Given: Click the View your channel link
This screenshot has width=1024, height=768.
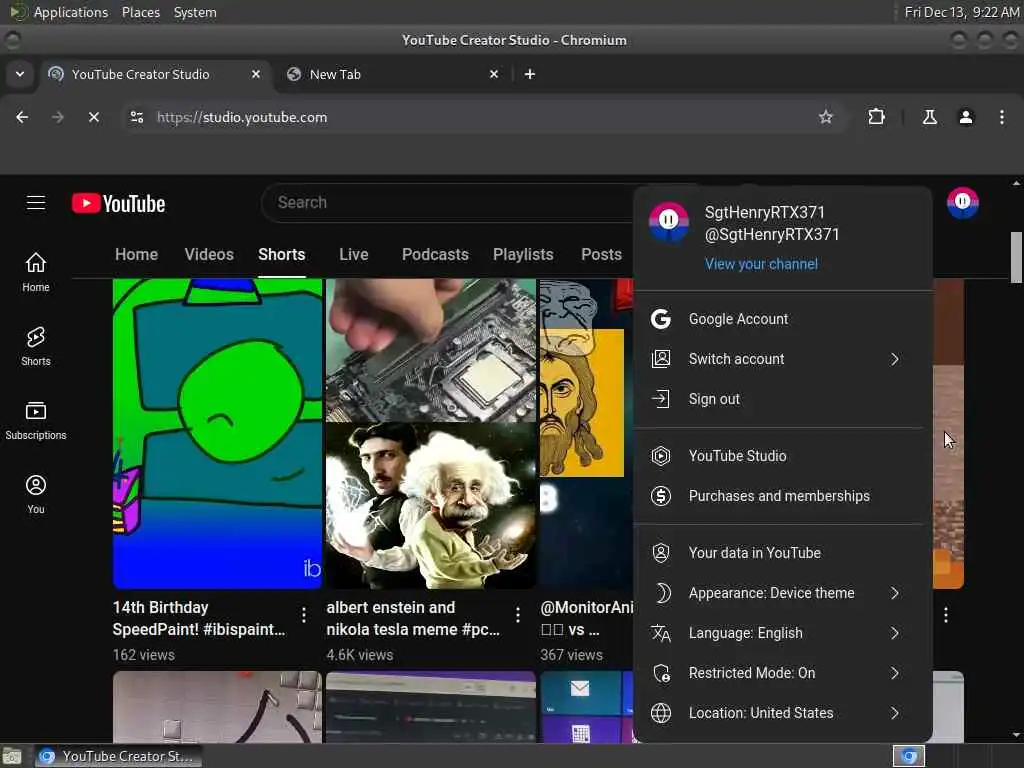Looking at the screenshot, I should pyautogui.click(x=761, y=264).
